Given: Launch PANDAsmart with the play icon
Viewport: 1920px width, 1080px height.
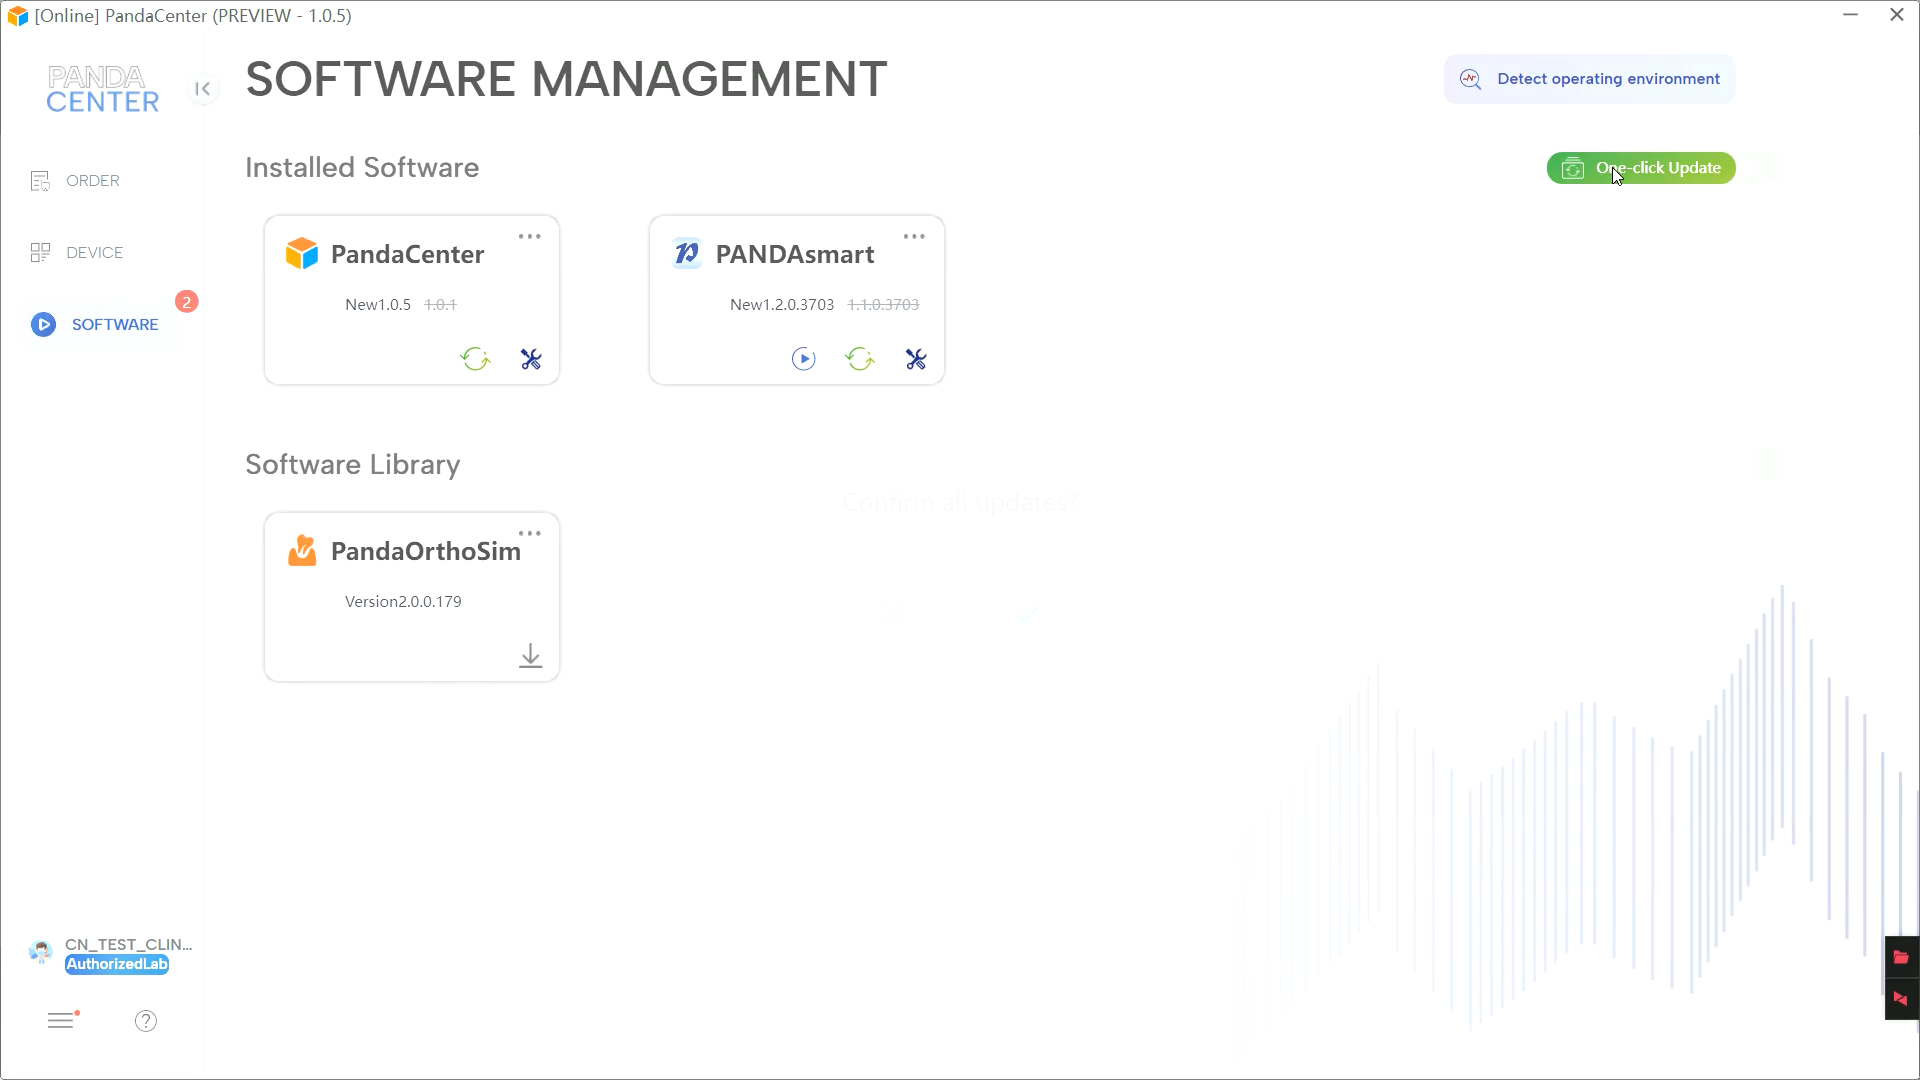Looking at the screenshot, I should 804,359.
